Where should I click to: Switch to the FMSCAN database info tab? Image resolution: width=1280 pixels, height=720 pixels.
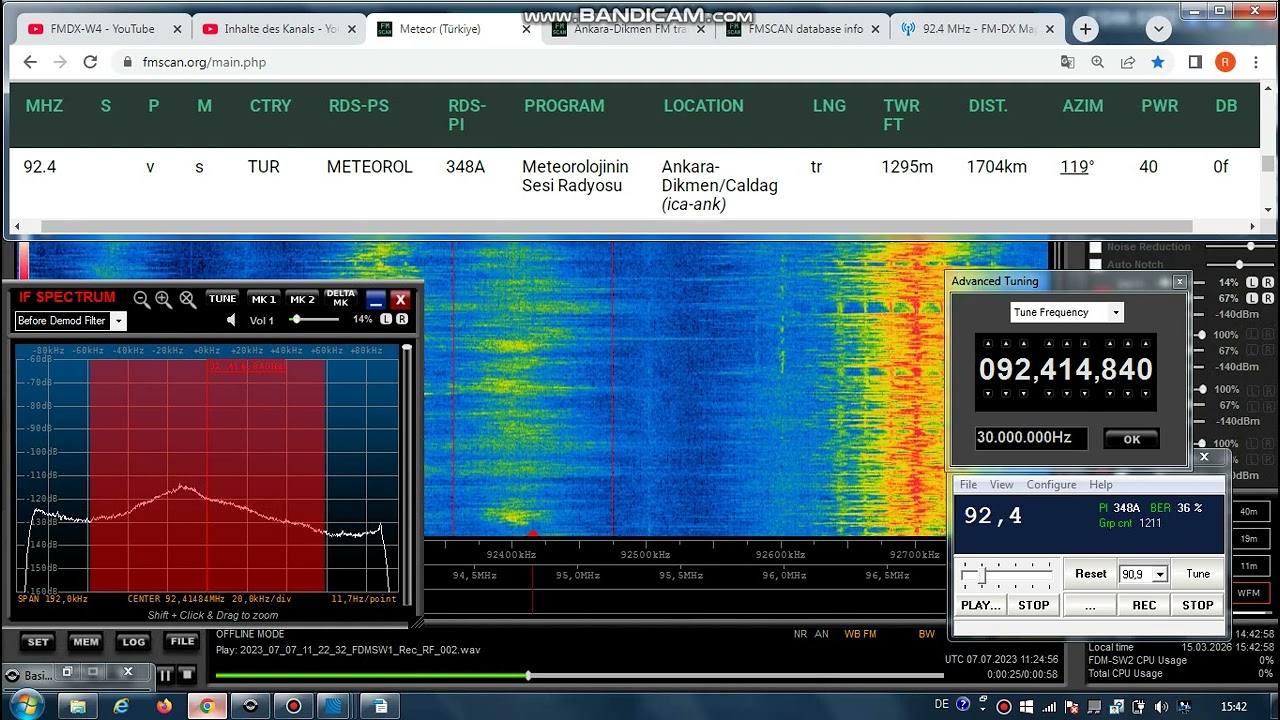point(805,29)
